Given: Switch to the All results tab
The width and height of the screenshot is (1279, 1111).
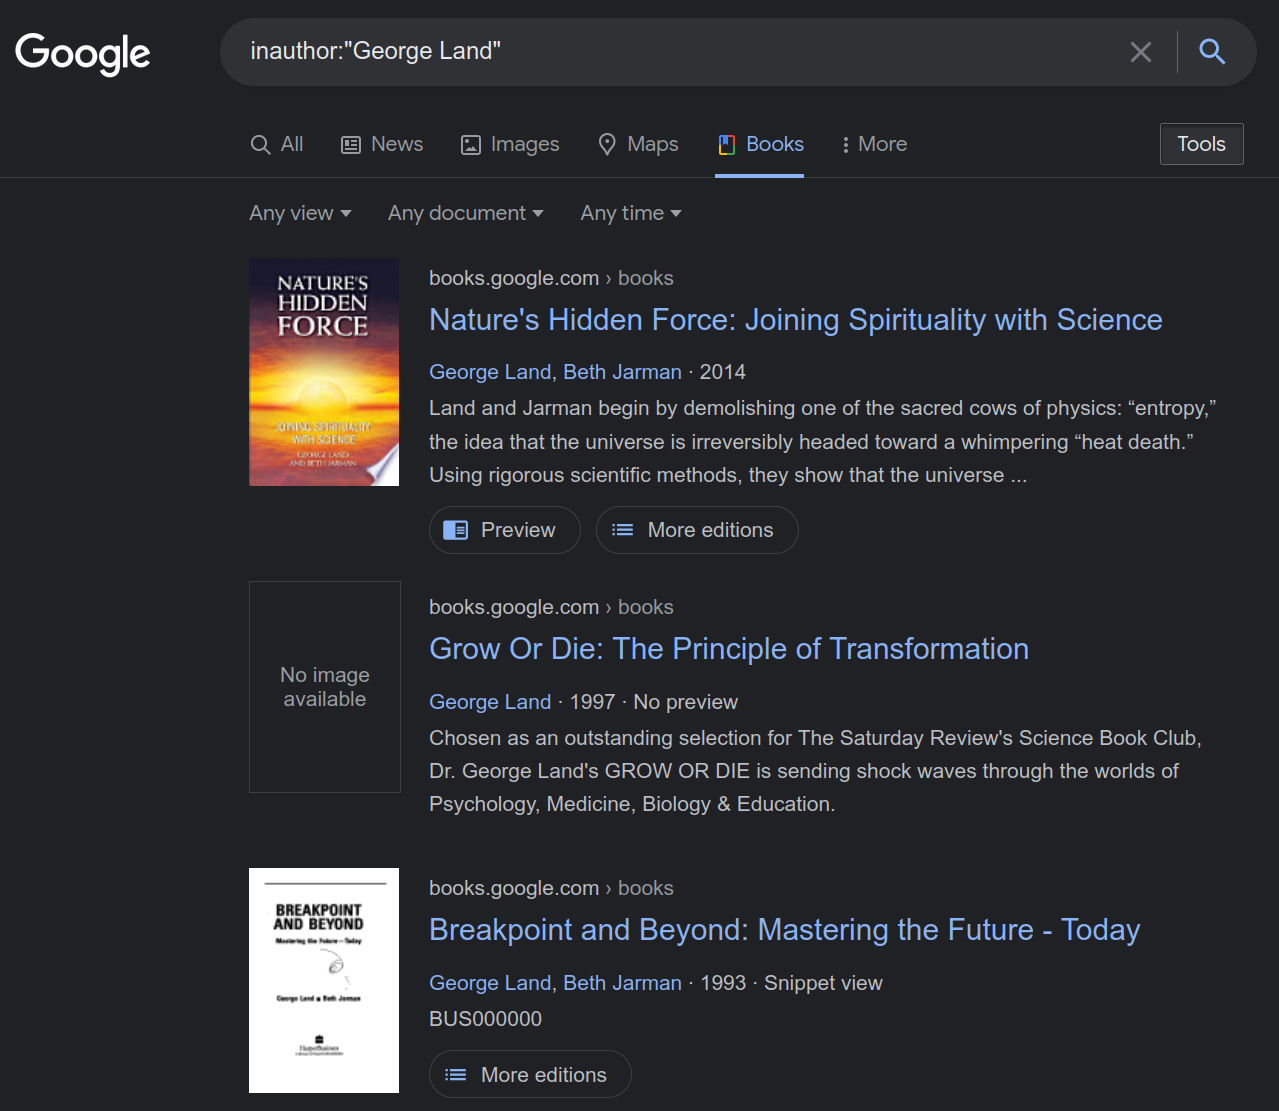Looking at the screenshot, I should (x=277, y=144).
